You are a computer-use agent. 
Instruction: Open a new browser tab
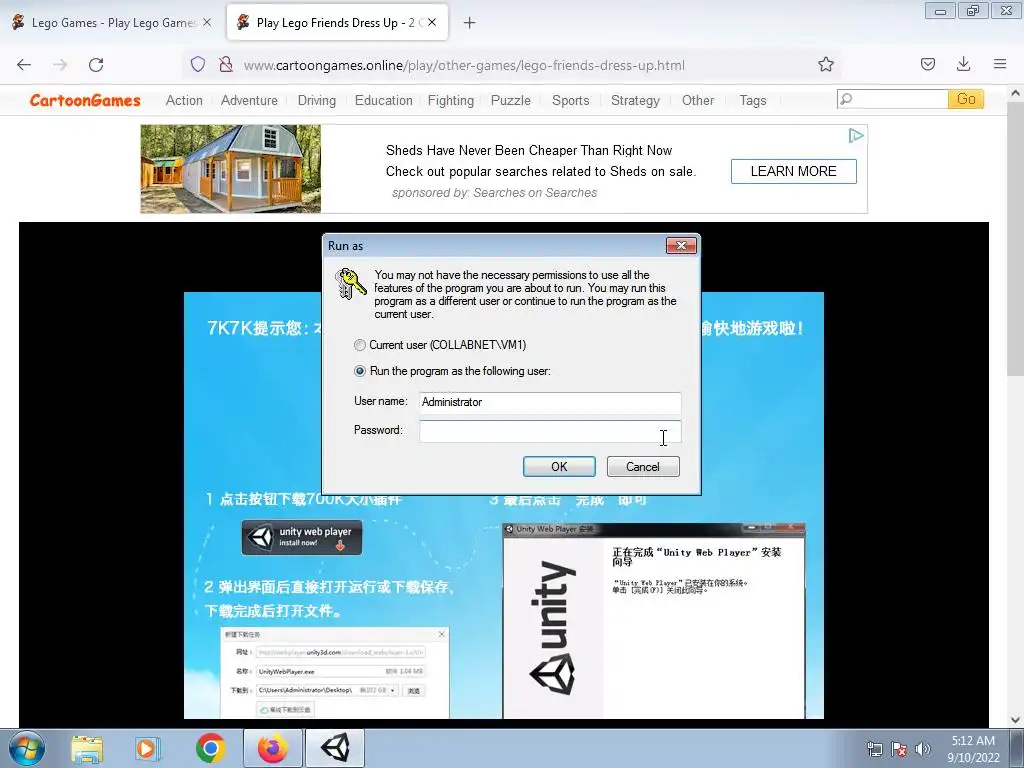click(470, 23)
